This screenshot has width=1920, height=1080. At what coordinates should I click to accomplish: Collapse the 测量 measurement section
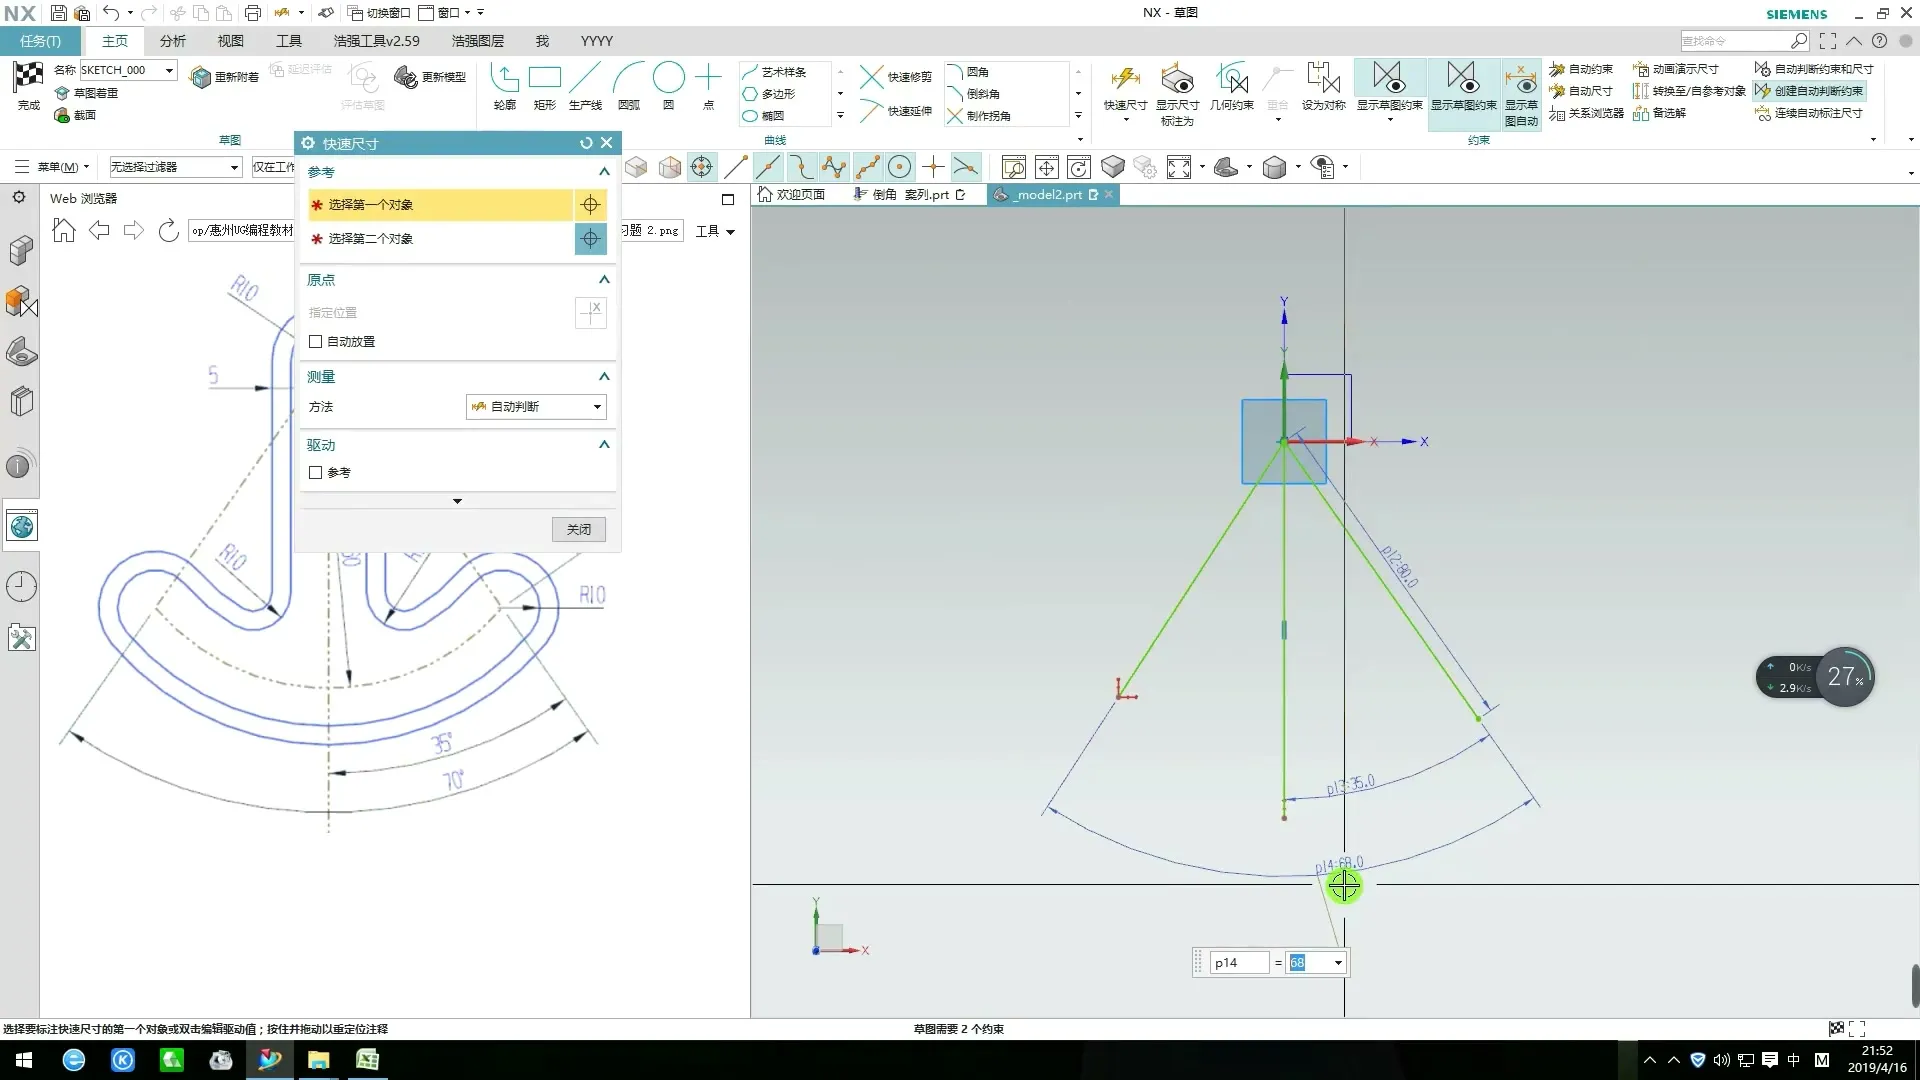point(604,377)
